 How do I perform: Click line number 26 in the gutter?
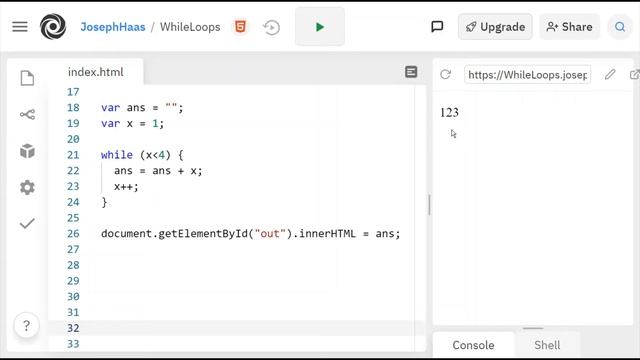(73, 234)
